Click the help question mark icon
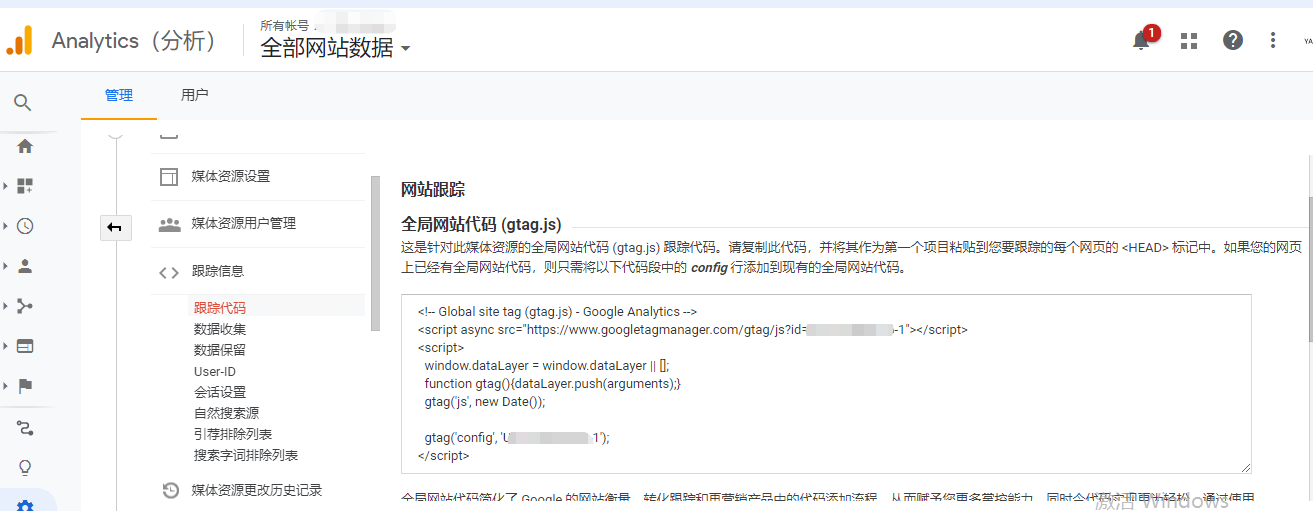The image size is (1313, 511). (1233, 40)
